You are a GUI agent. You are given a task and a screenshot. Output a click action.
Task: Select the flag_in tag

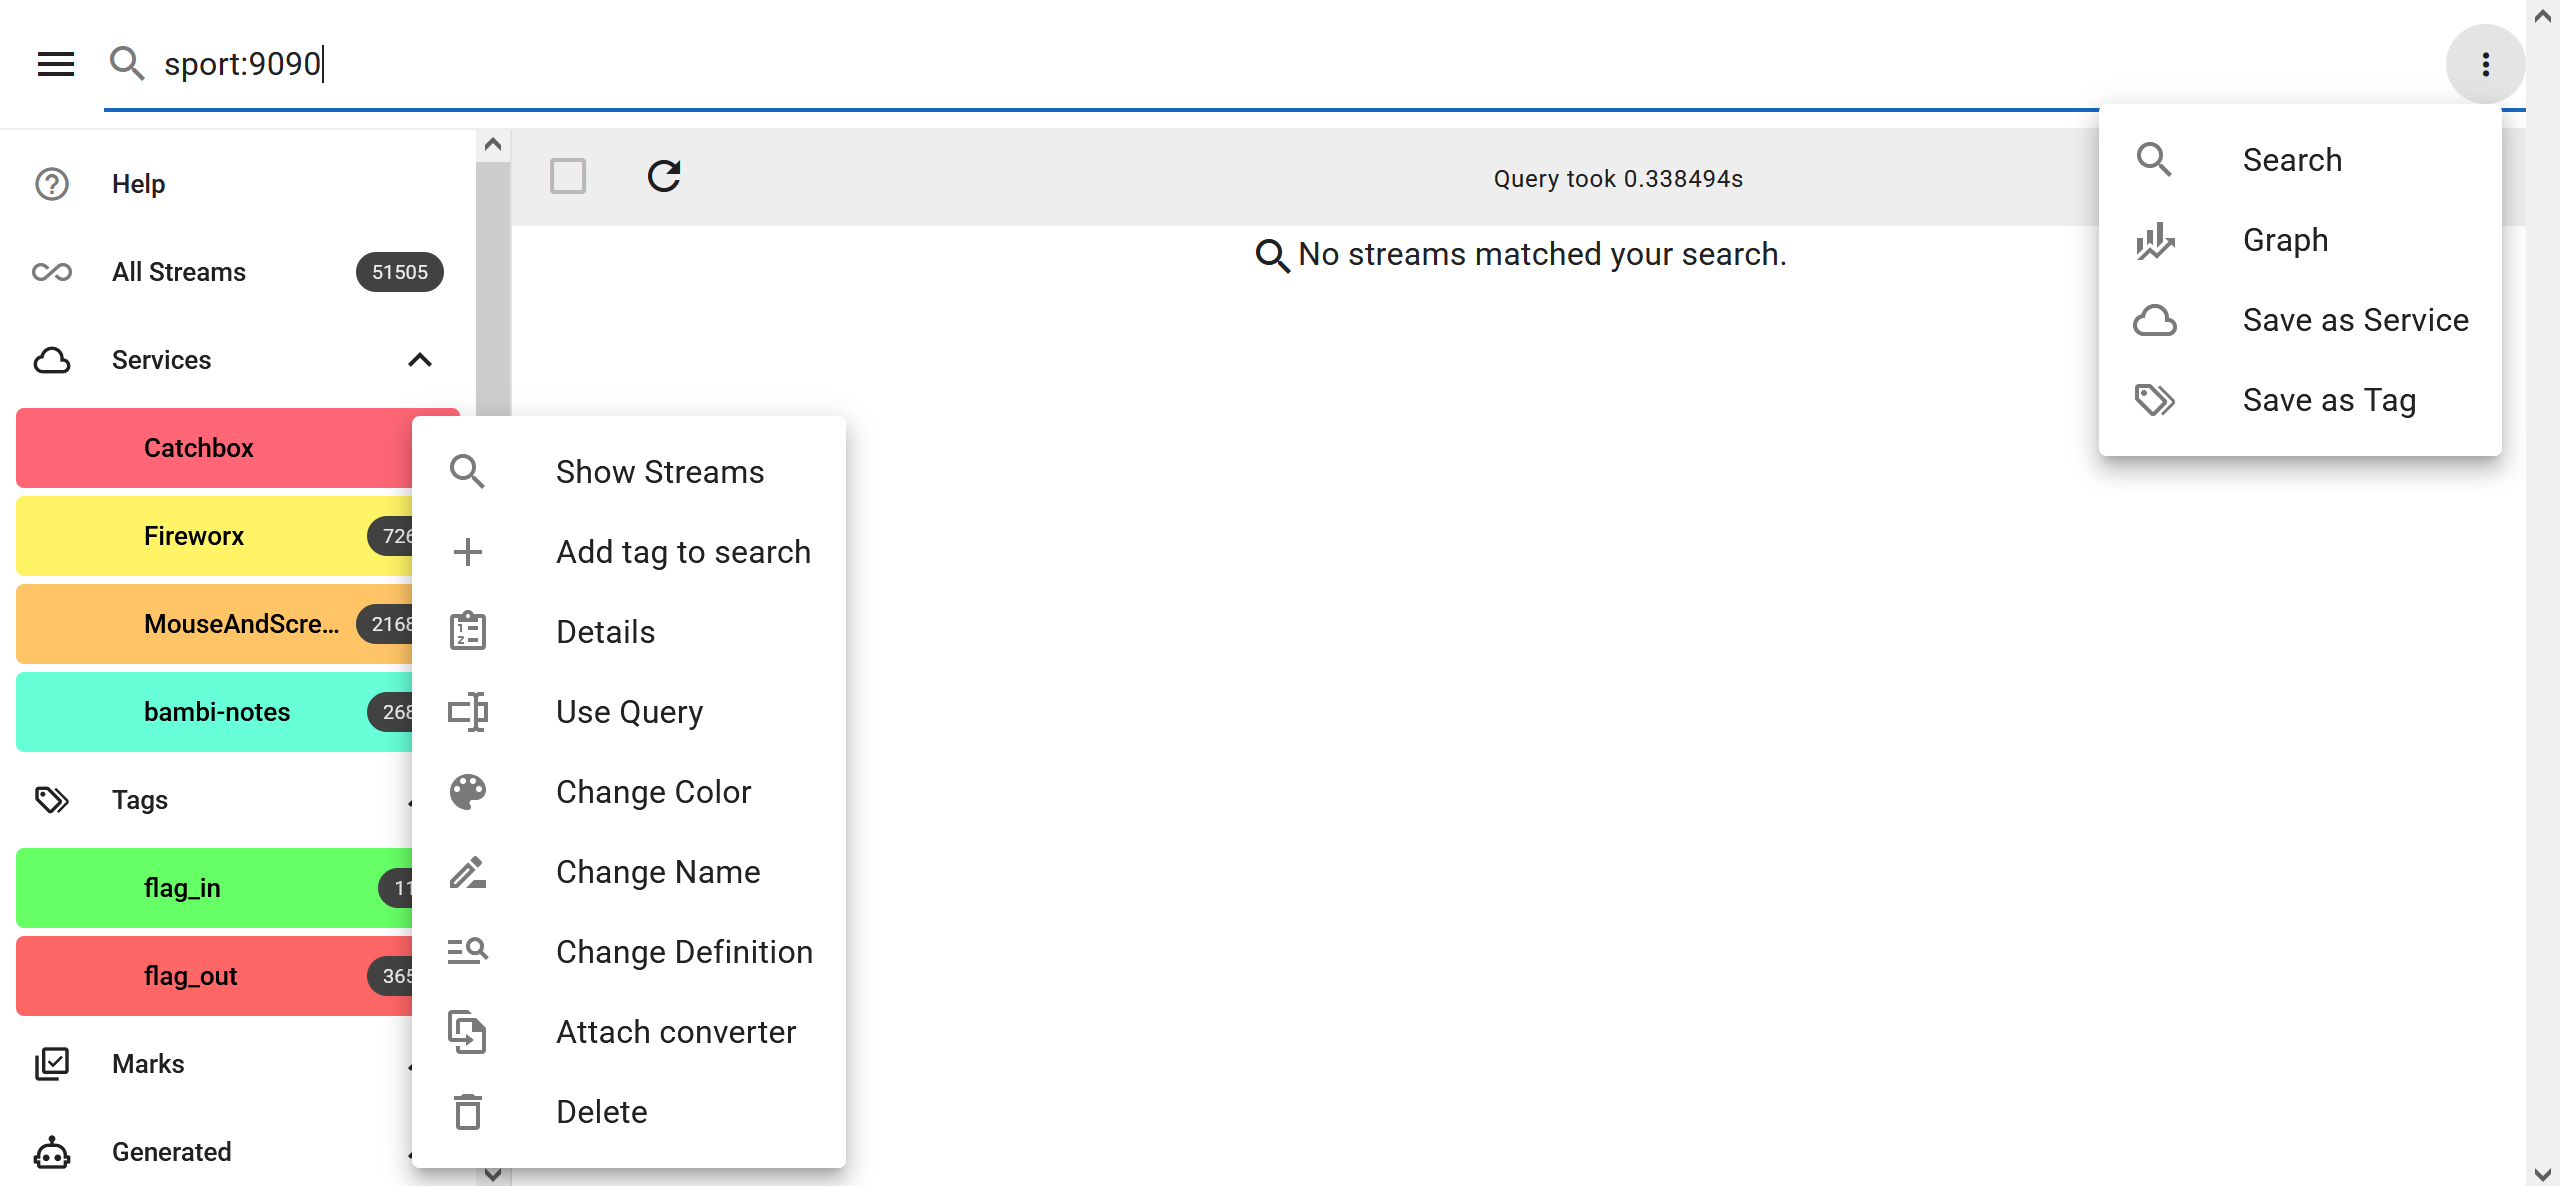click(x=182, y=887)
